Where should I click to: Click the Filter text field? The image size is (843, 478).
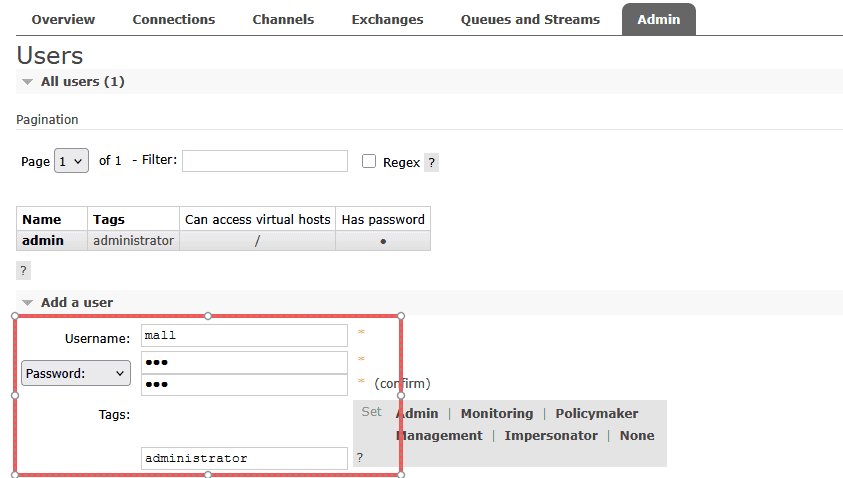click(265, 161)
